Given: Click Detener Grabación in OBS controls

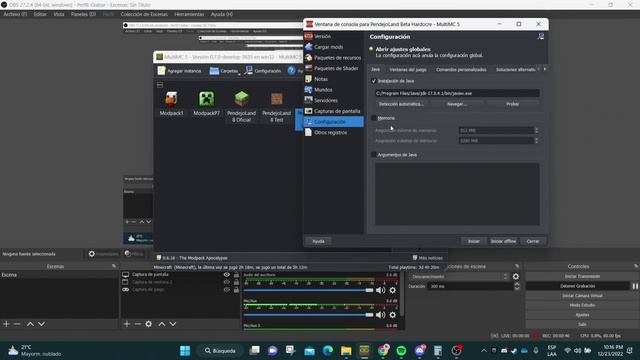Looking at the screenshot, I should [578, 286].
